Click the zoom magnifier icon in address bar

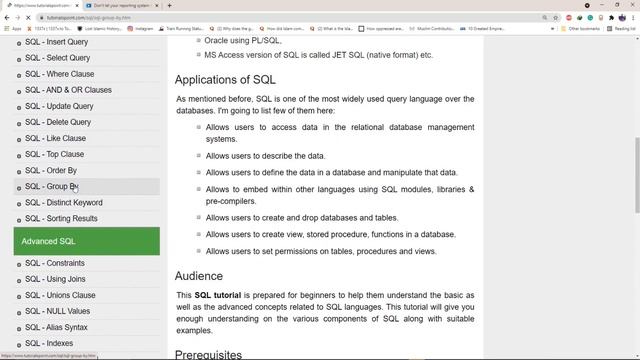point(545,18)
